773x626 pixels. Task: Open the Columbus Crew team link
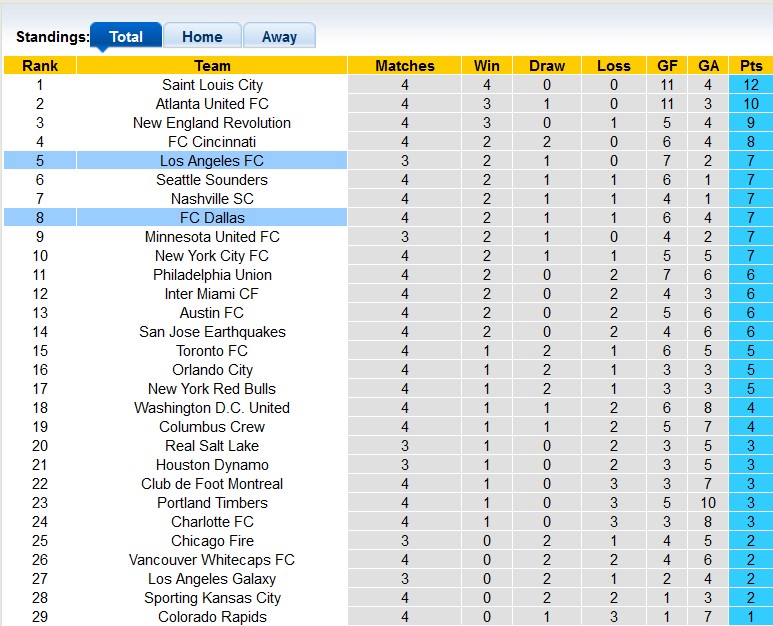click(x=212, y=427)
